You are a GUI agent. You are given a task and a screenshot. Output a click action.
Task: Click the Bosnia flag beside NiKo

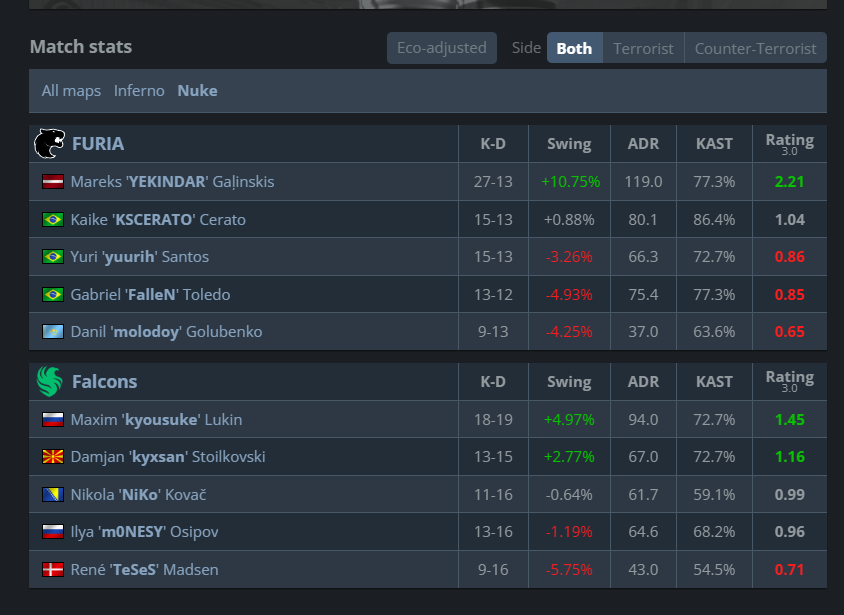click(x=53, y=494)
